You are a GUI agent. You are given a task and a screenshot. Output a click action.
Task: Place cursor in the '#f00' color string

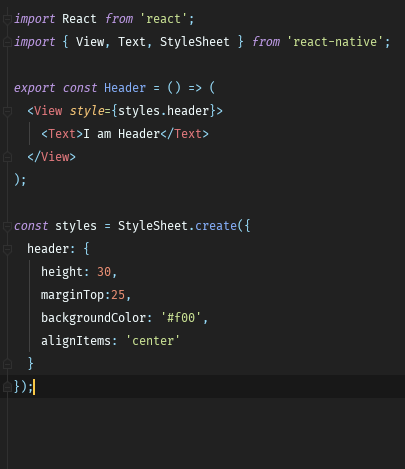click(181, 318)
